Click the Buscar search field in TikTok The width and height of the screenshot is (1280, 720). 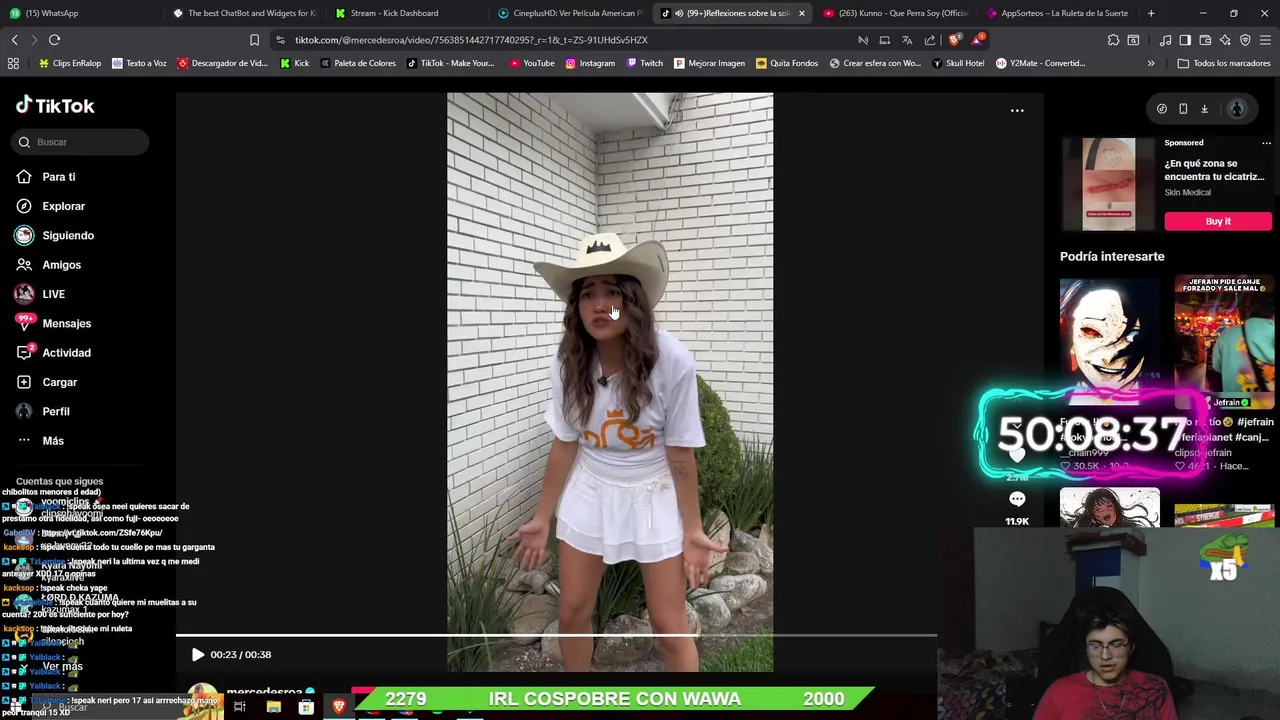pyautogui.click(x=81, y=142)
